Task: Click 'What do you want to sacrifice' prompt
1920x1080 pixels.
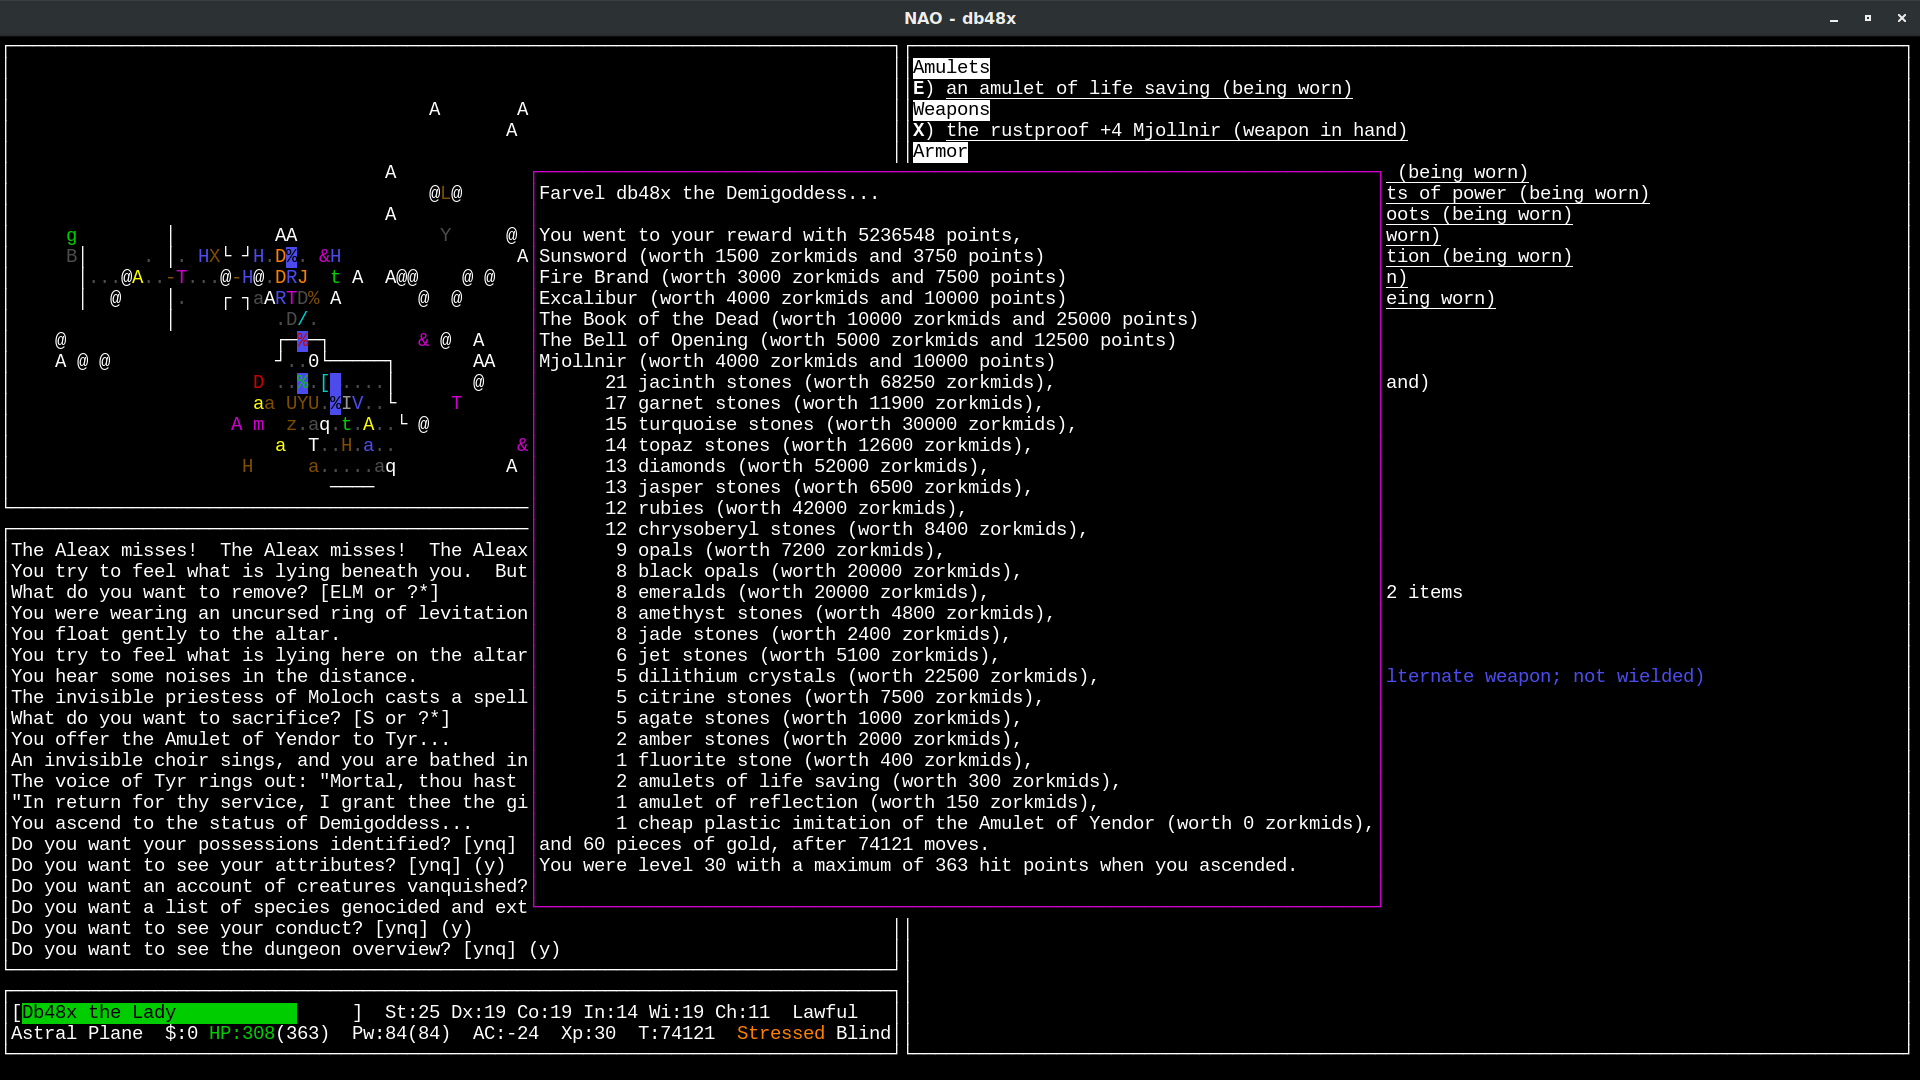Action: [230, 718]
